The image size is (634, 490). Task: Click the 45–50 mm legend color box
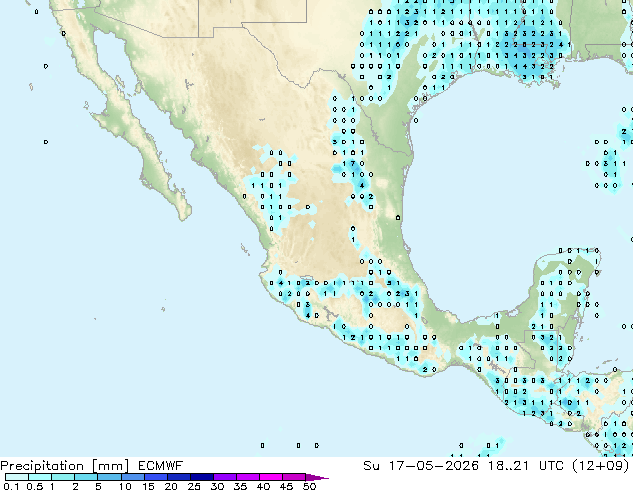pyautogui.click(x=294, y=477)
